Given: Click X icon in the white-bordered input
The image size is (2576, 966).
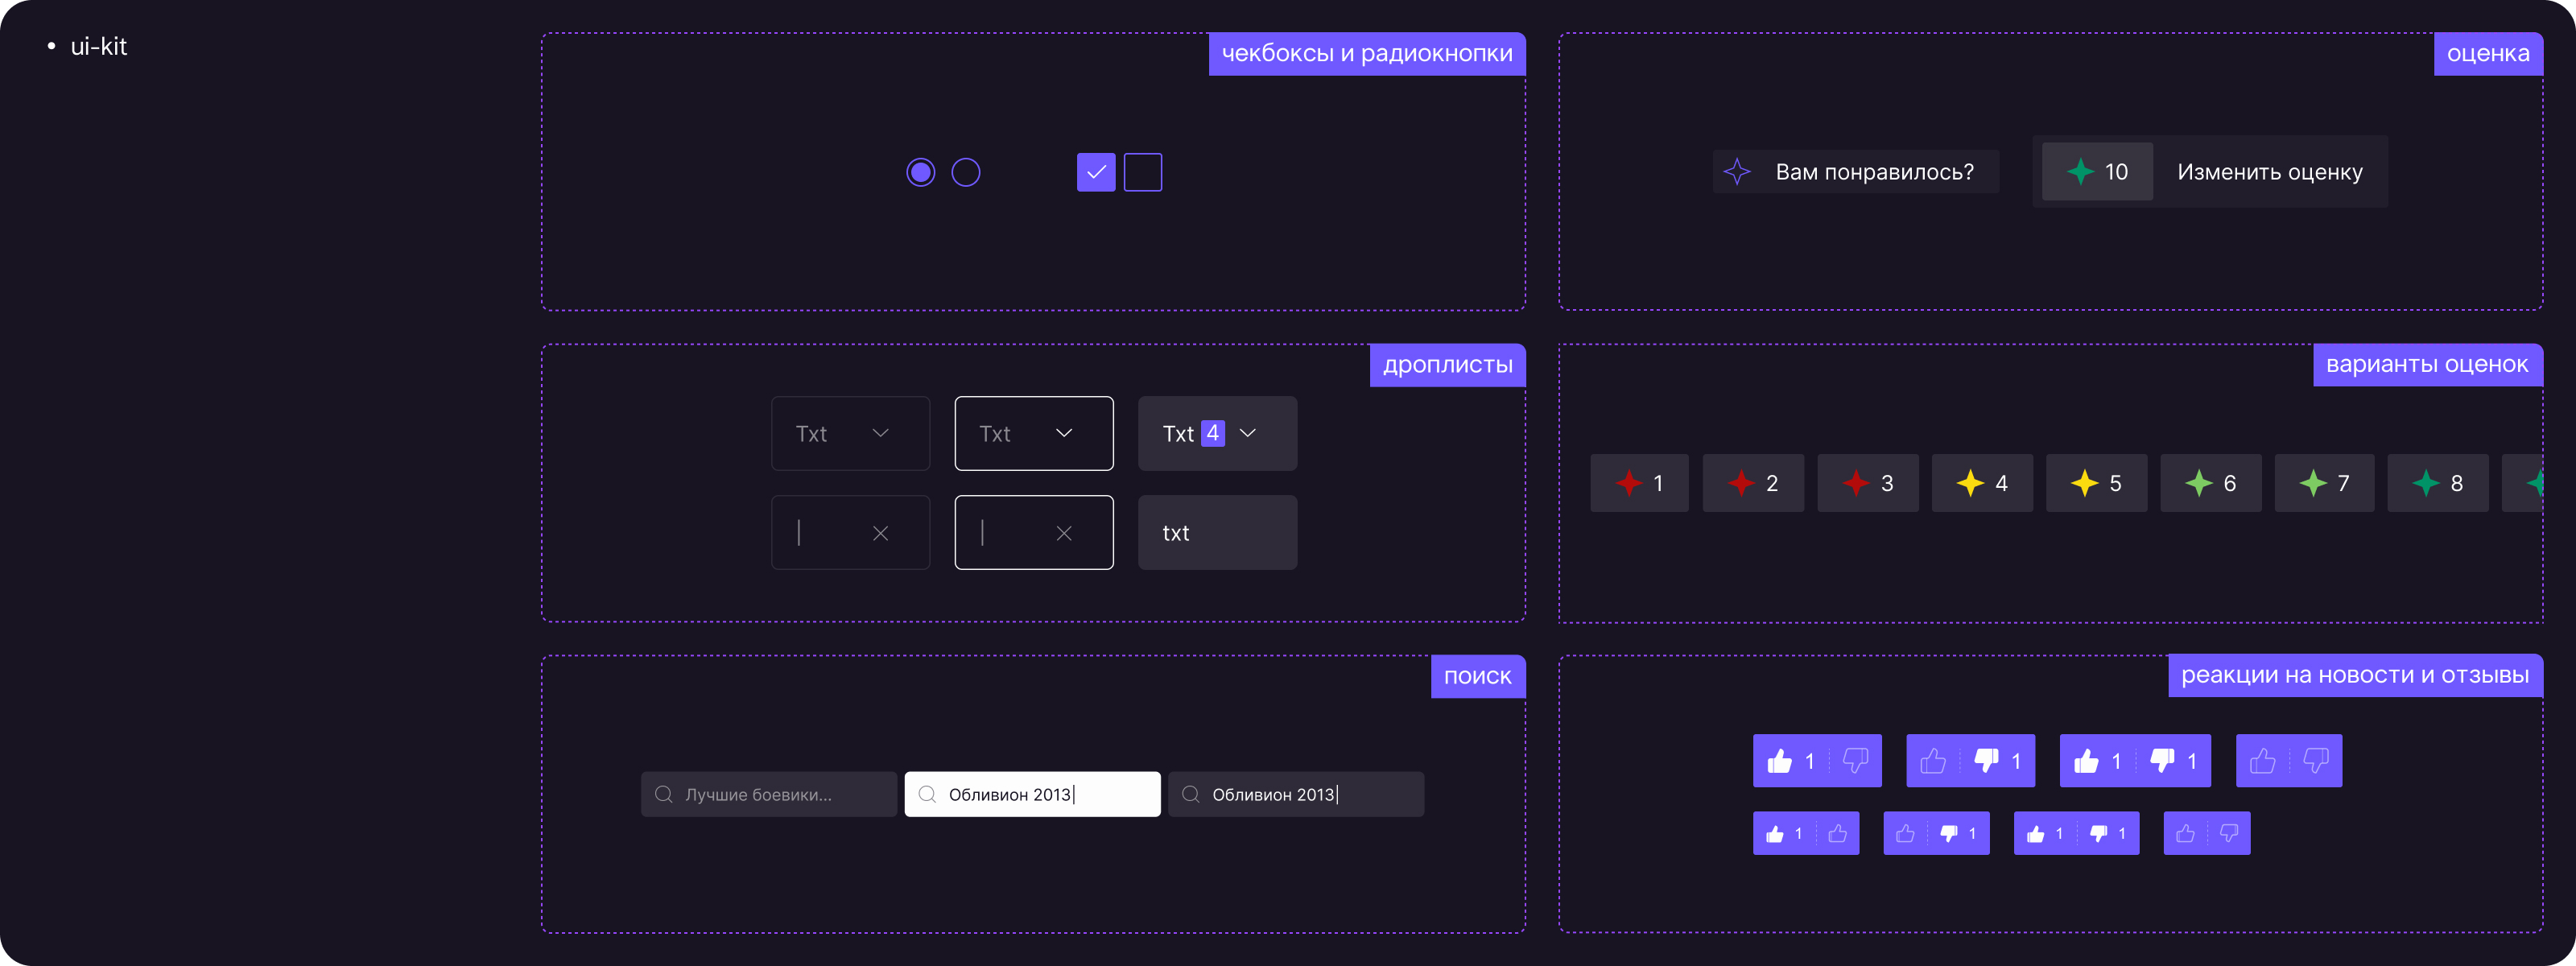Looking at the screenshot, I should pyautogui.click(x=1063, y=533).
